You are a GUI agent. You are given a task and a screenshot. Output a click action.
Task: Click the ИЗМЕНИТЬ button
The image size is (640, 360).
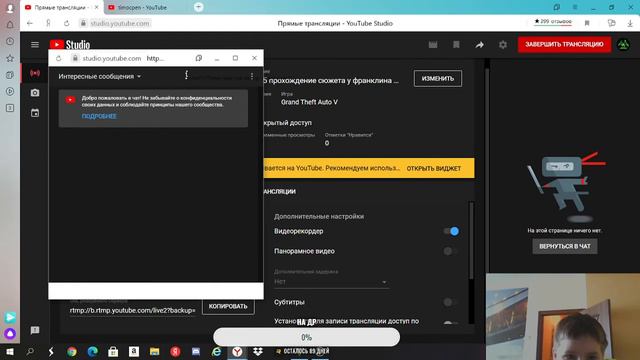pyautogui.click(x=438, y=78)
